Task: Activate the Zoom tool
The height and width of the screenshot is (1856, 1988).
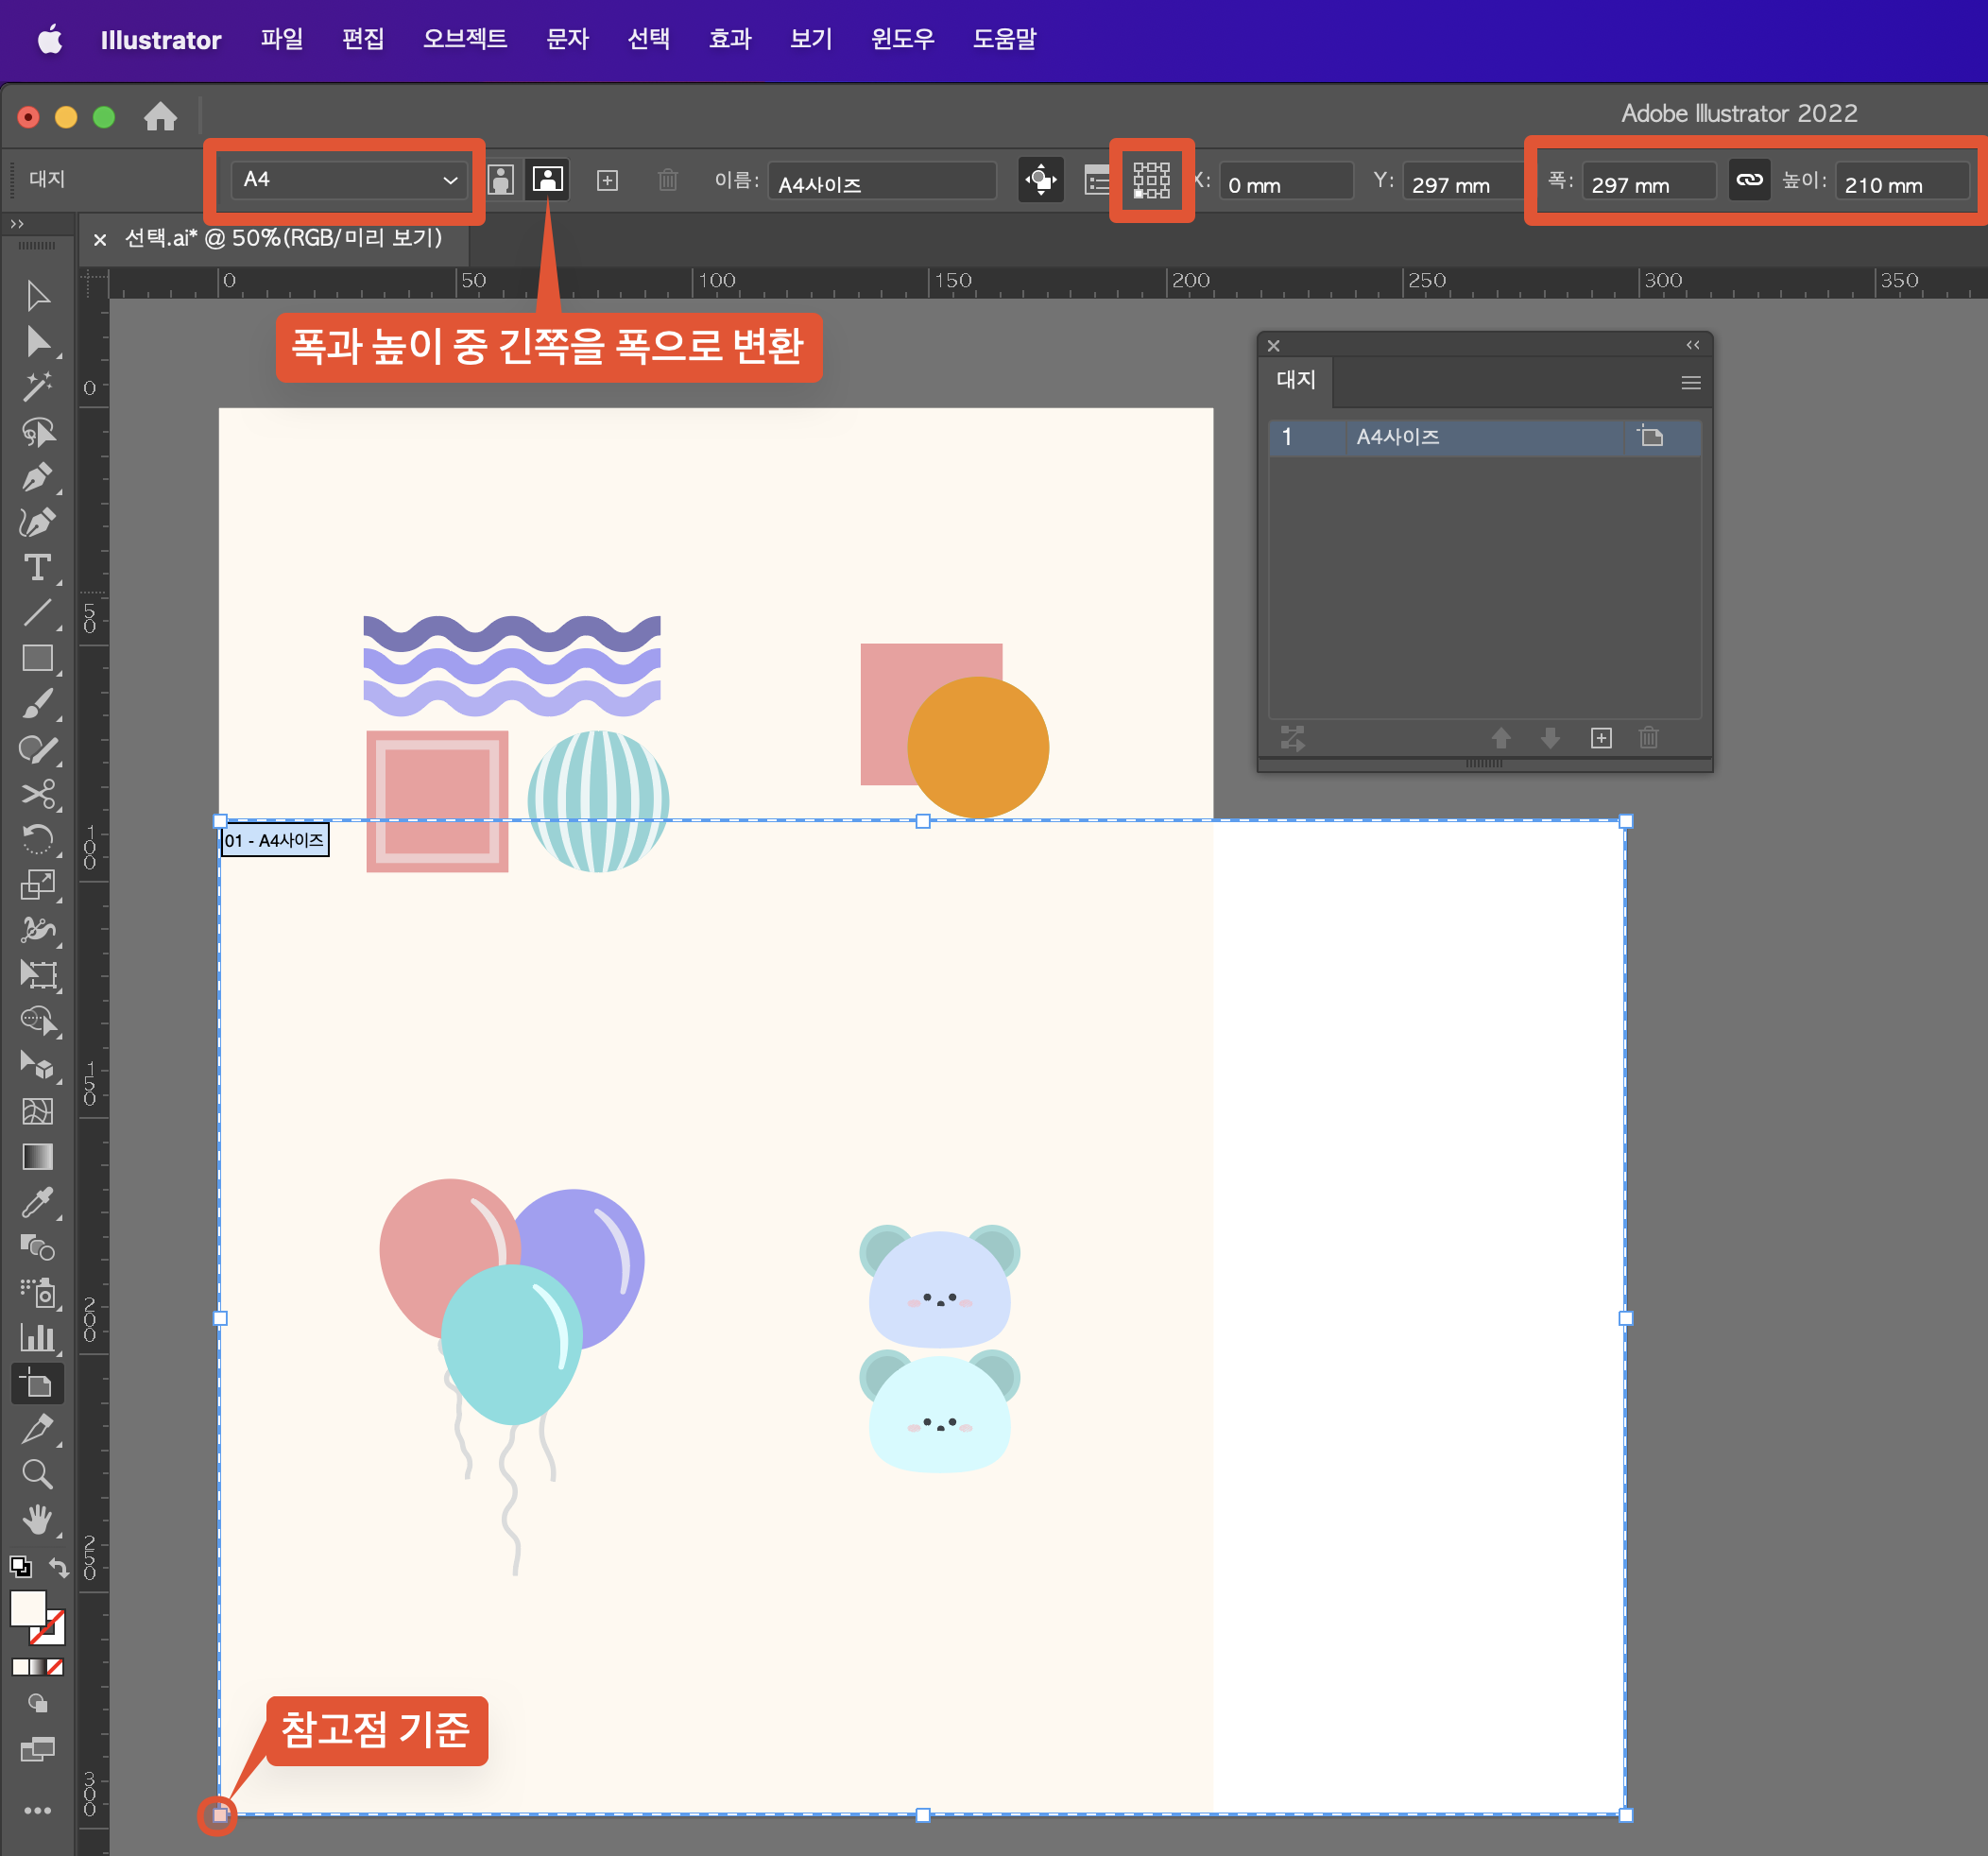Action: [38, 1473]
